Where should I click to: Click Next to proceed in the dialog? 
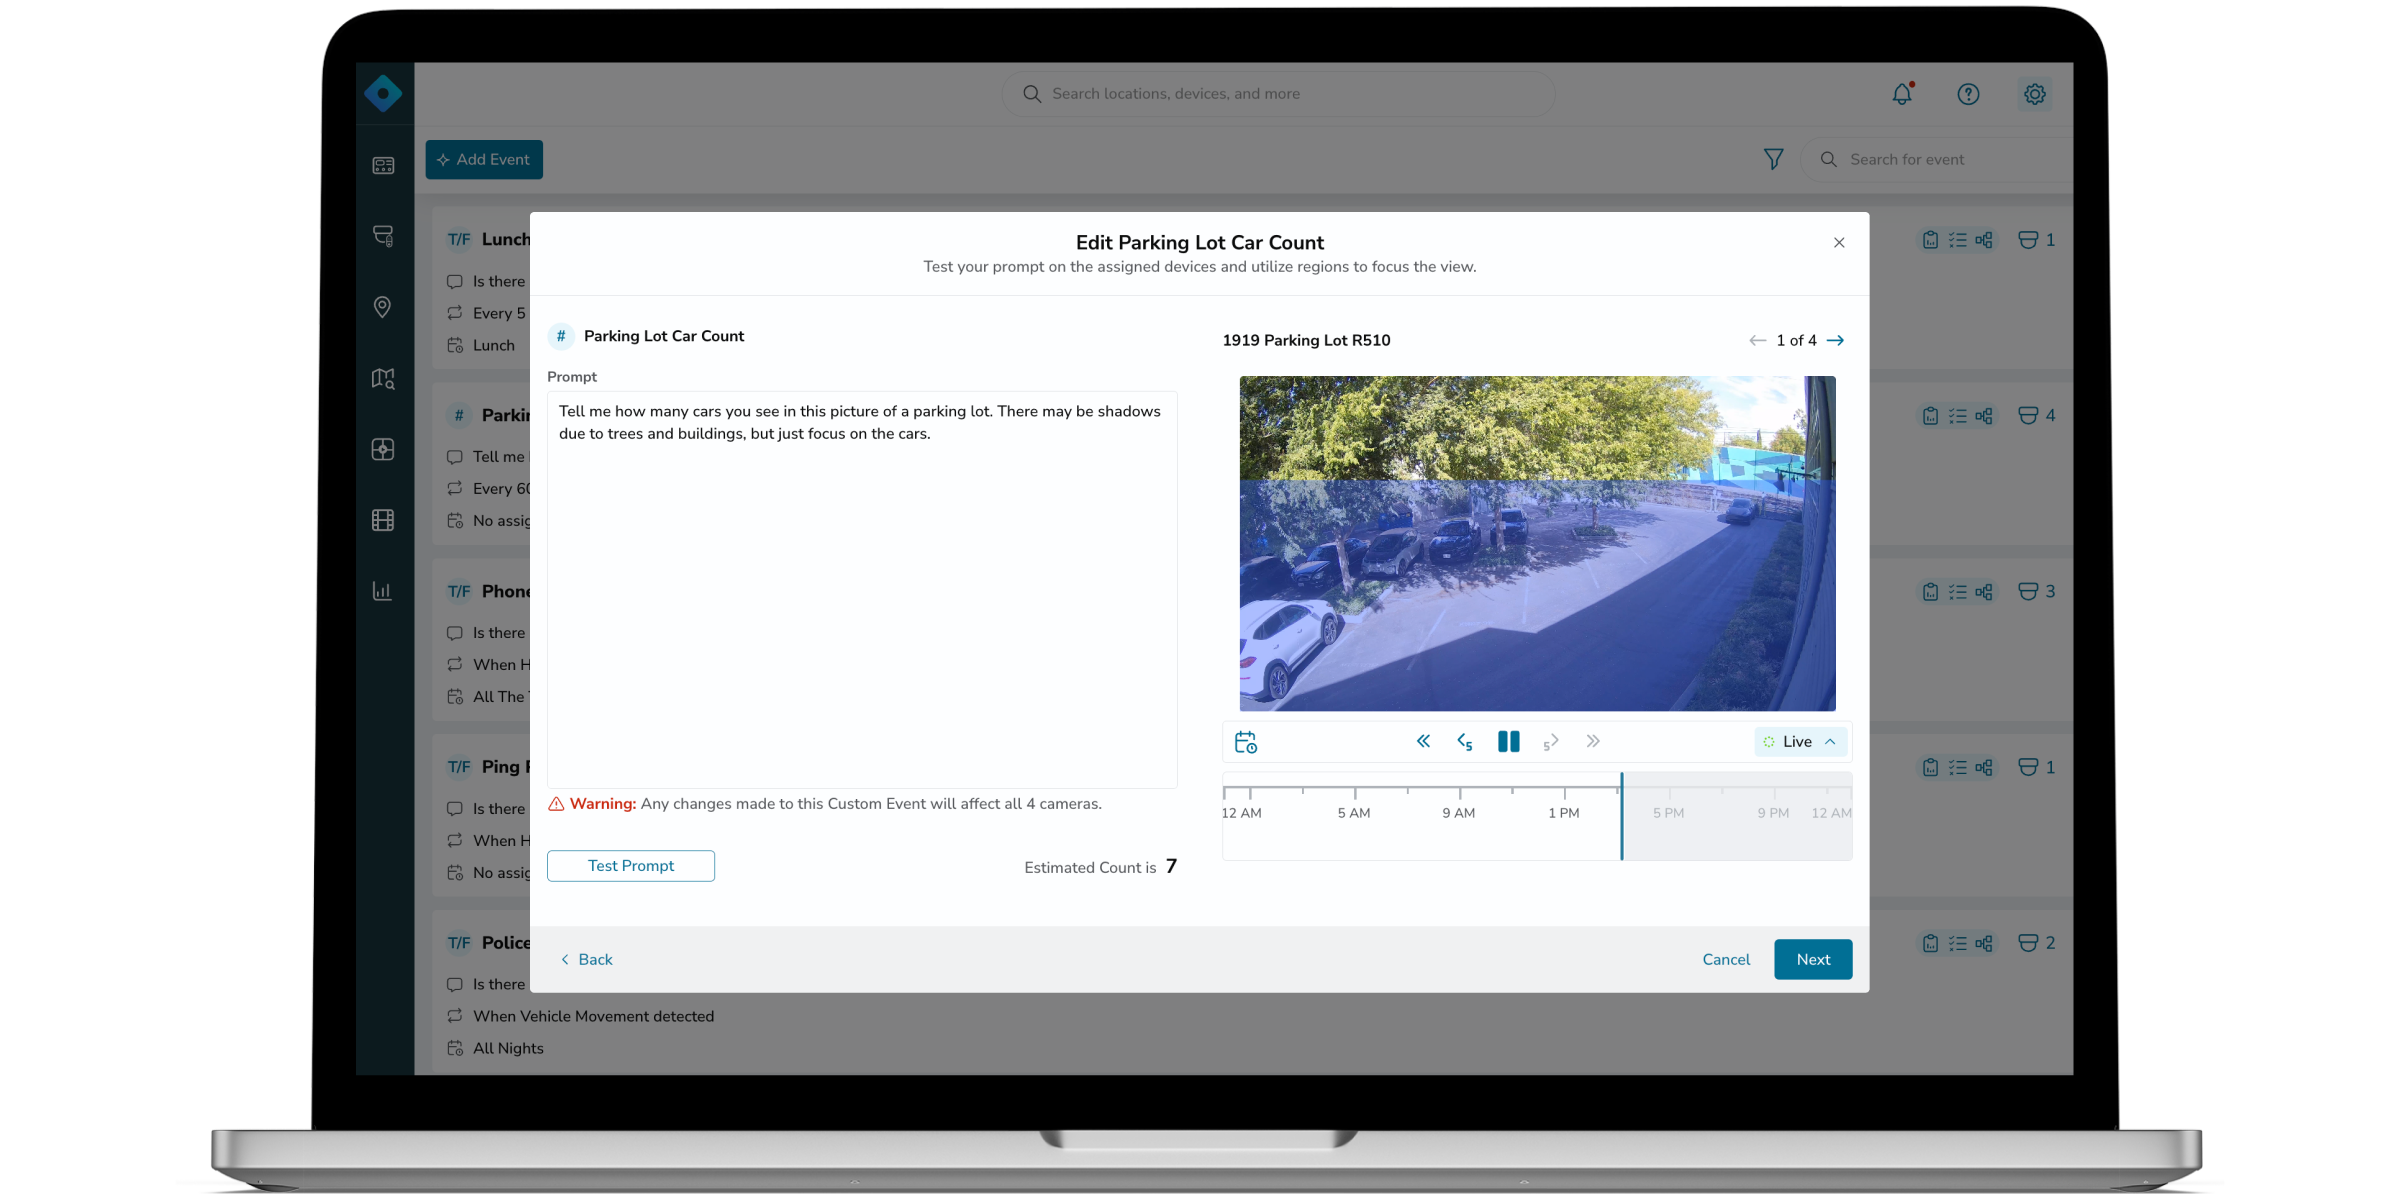1812,959
